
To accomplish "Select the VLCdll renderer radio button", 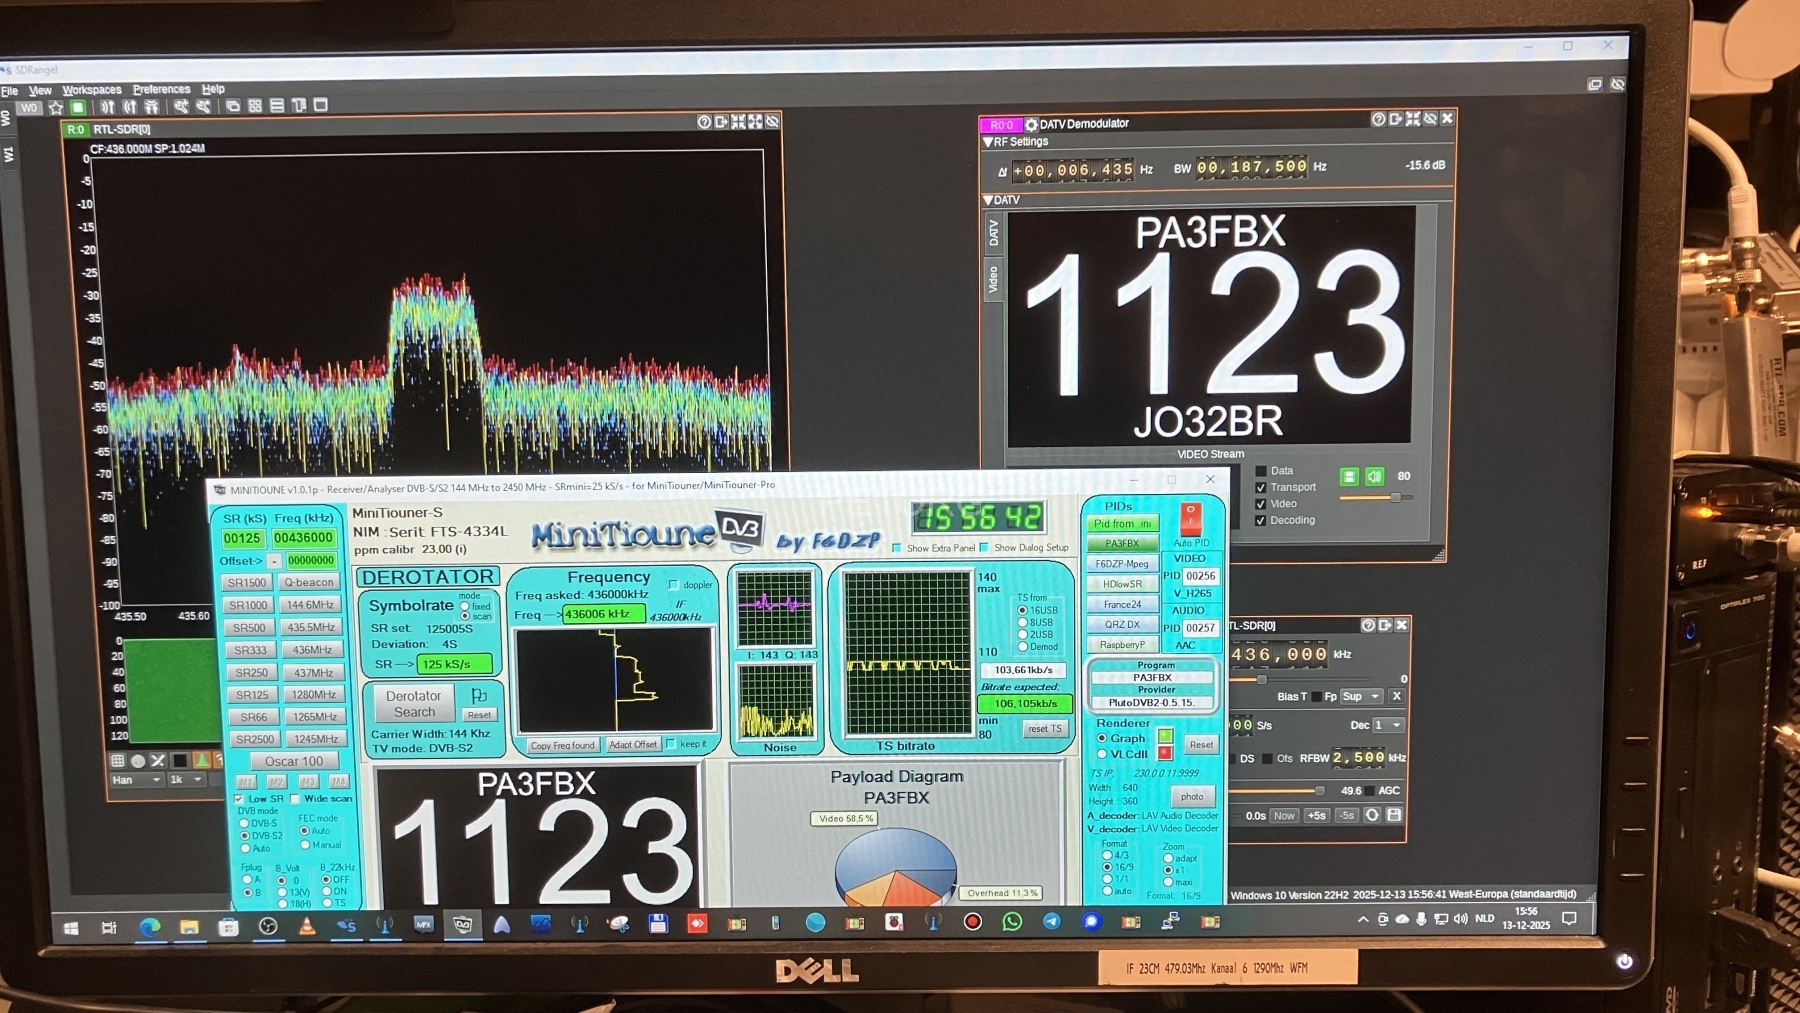I will click(x=1102, y=754).
